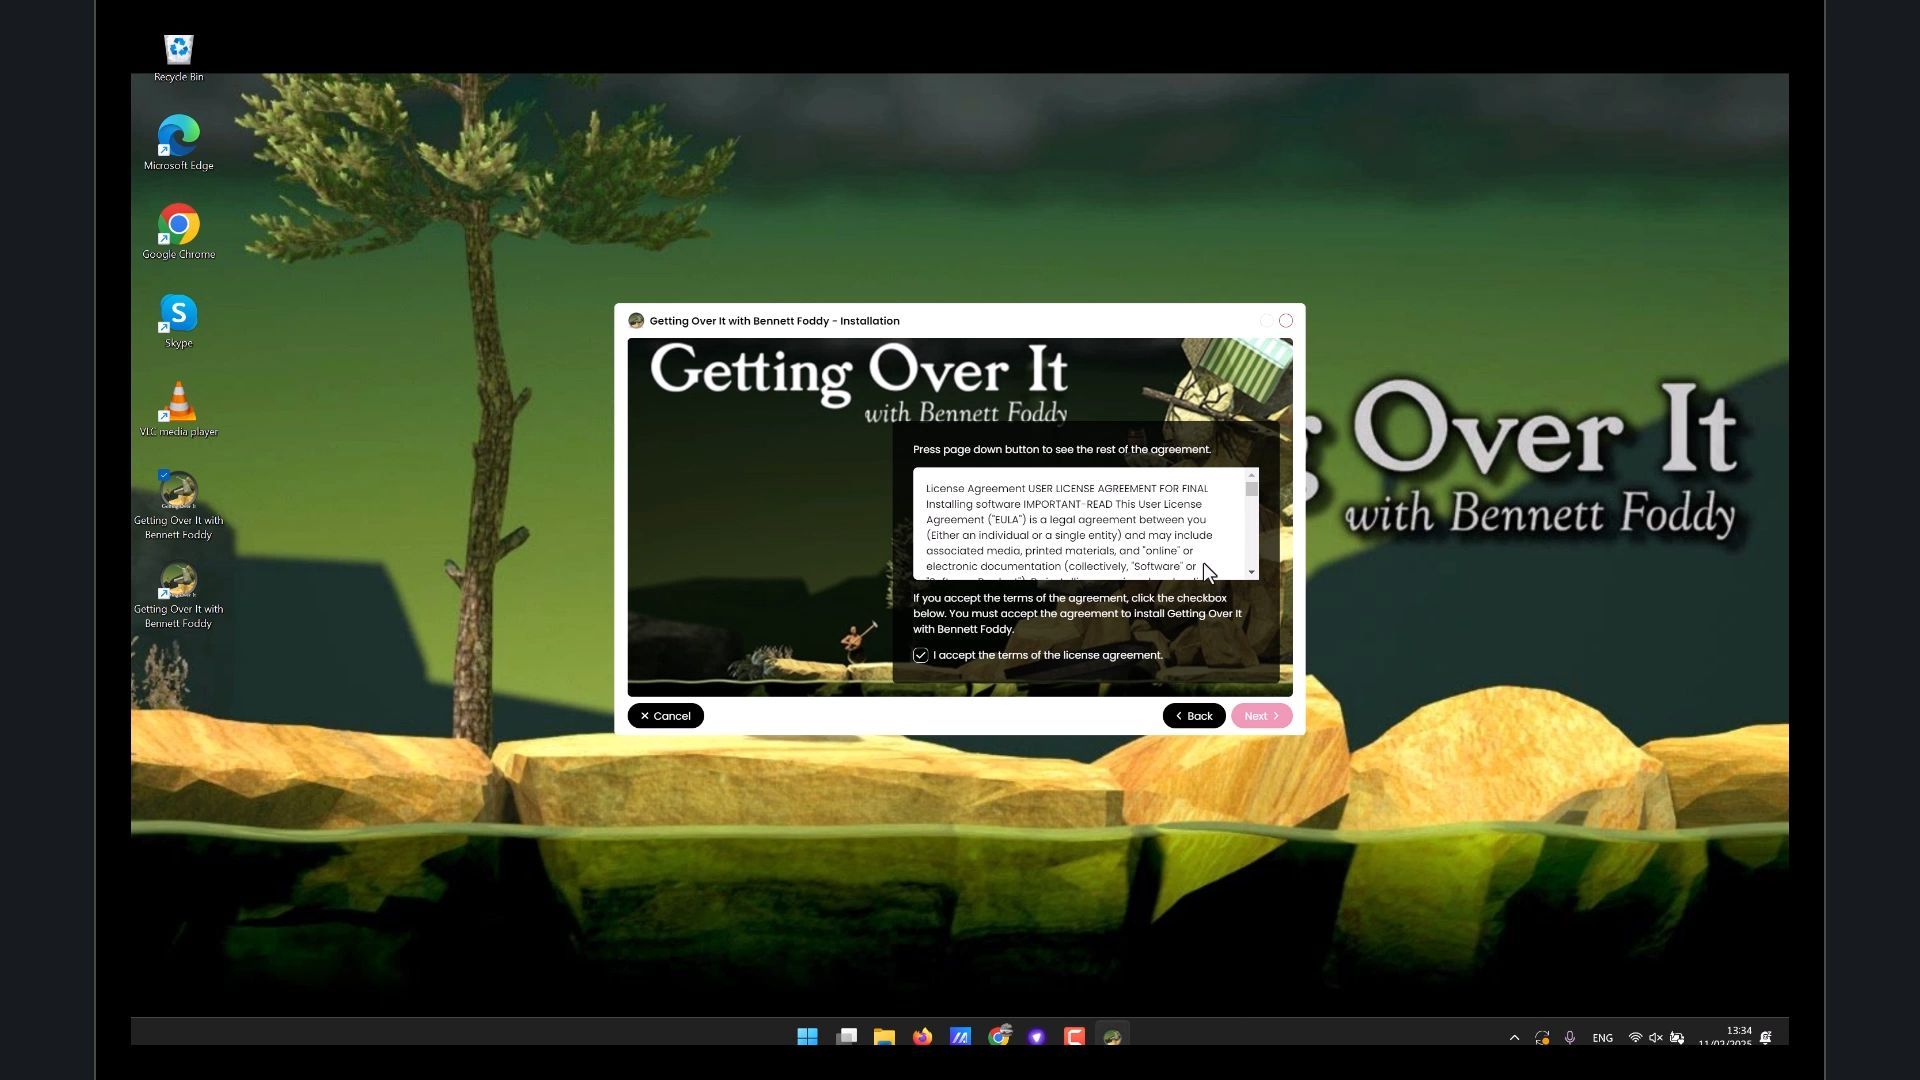Viewport: 1920px width, 1080px height.
Task: Click the sync update tray icon
Action: [1542, 1038]
